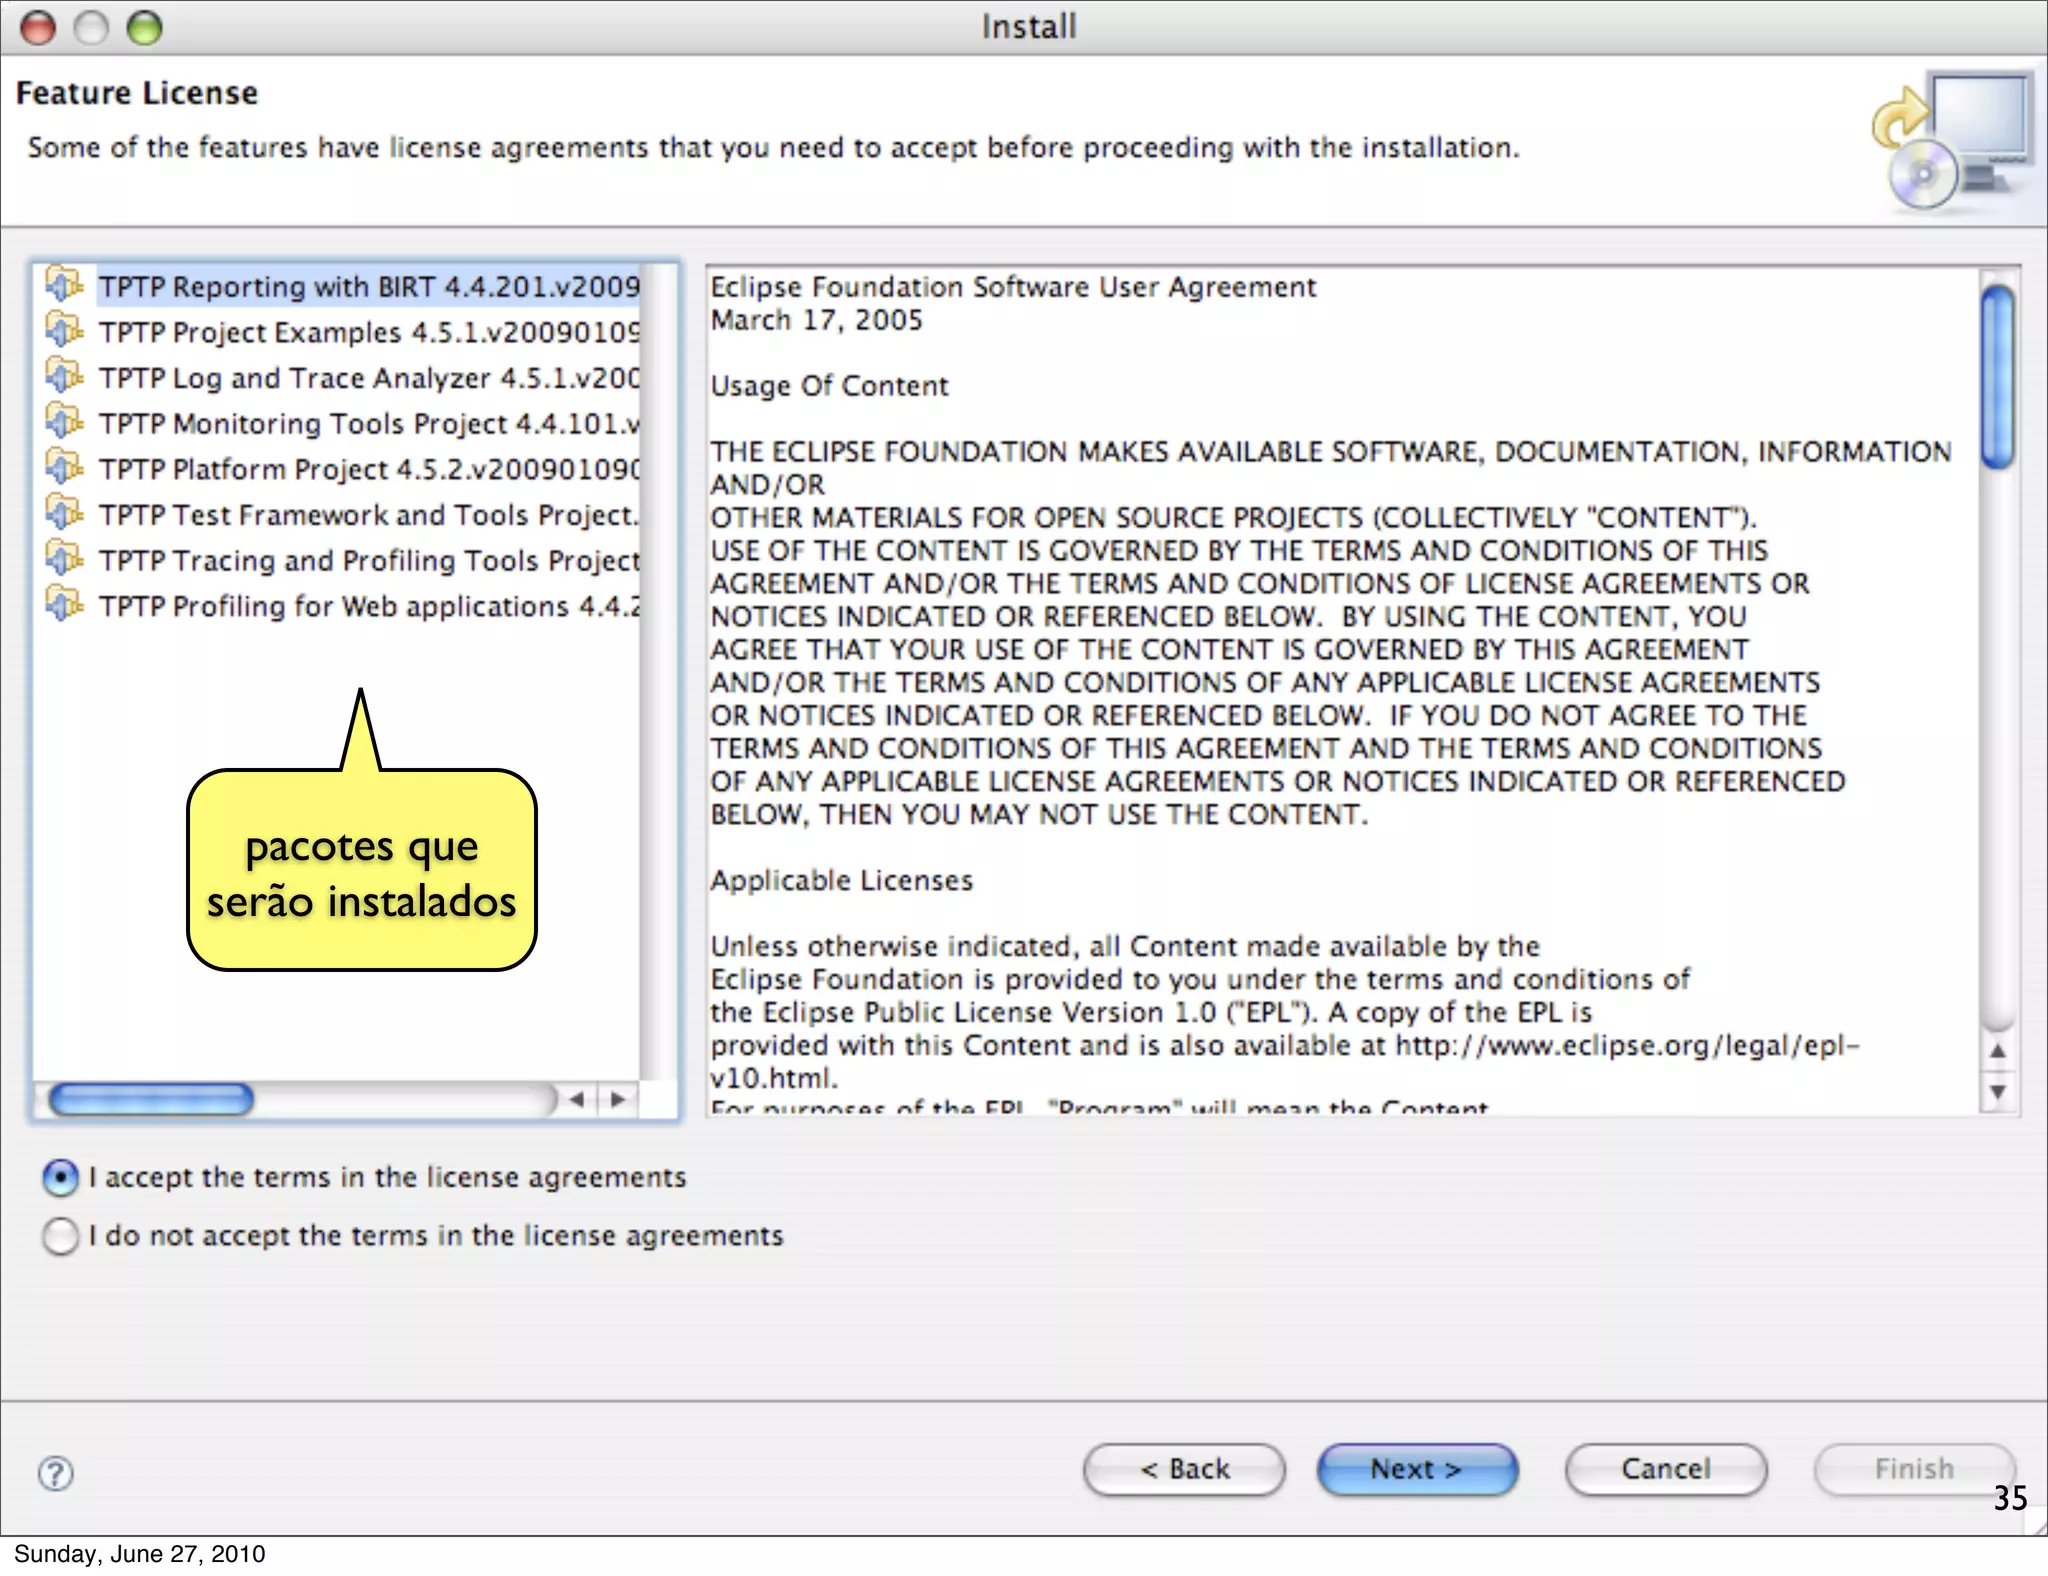Click the TPTP Platform Project feature icon

pos(64,467)
